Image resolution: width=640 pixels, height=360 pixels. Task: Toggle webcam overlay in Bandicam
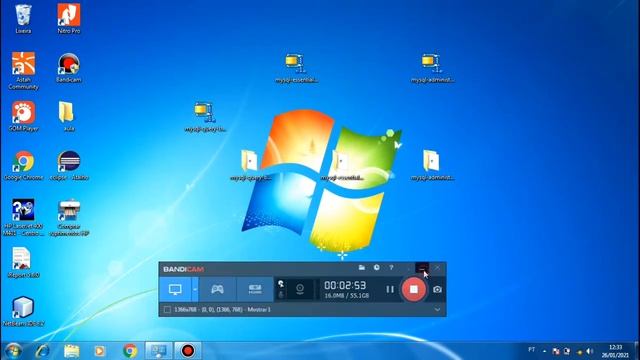(300, 289)
